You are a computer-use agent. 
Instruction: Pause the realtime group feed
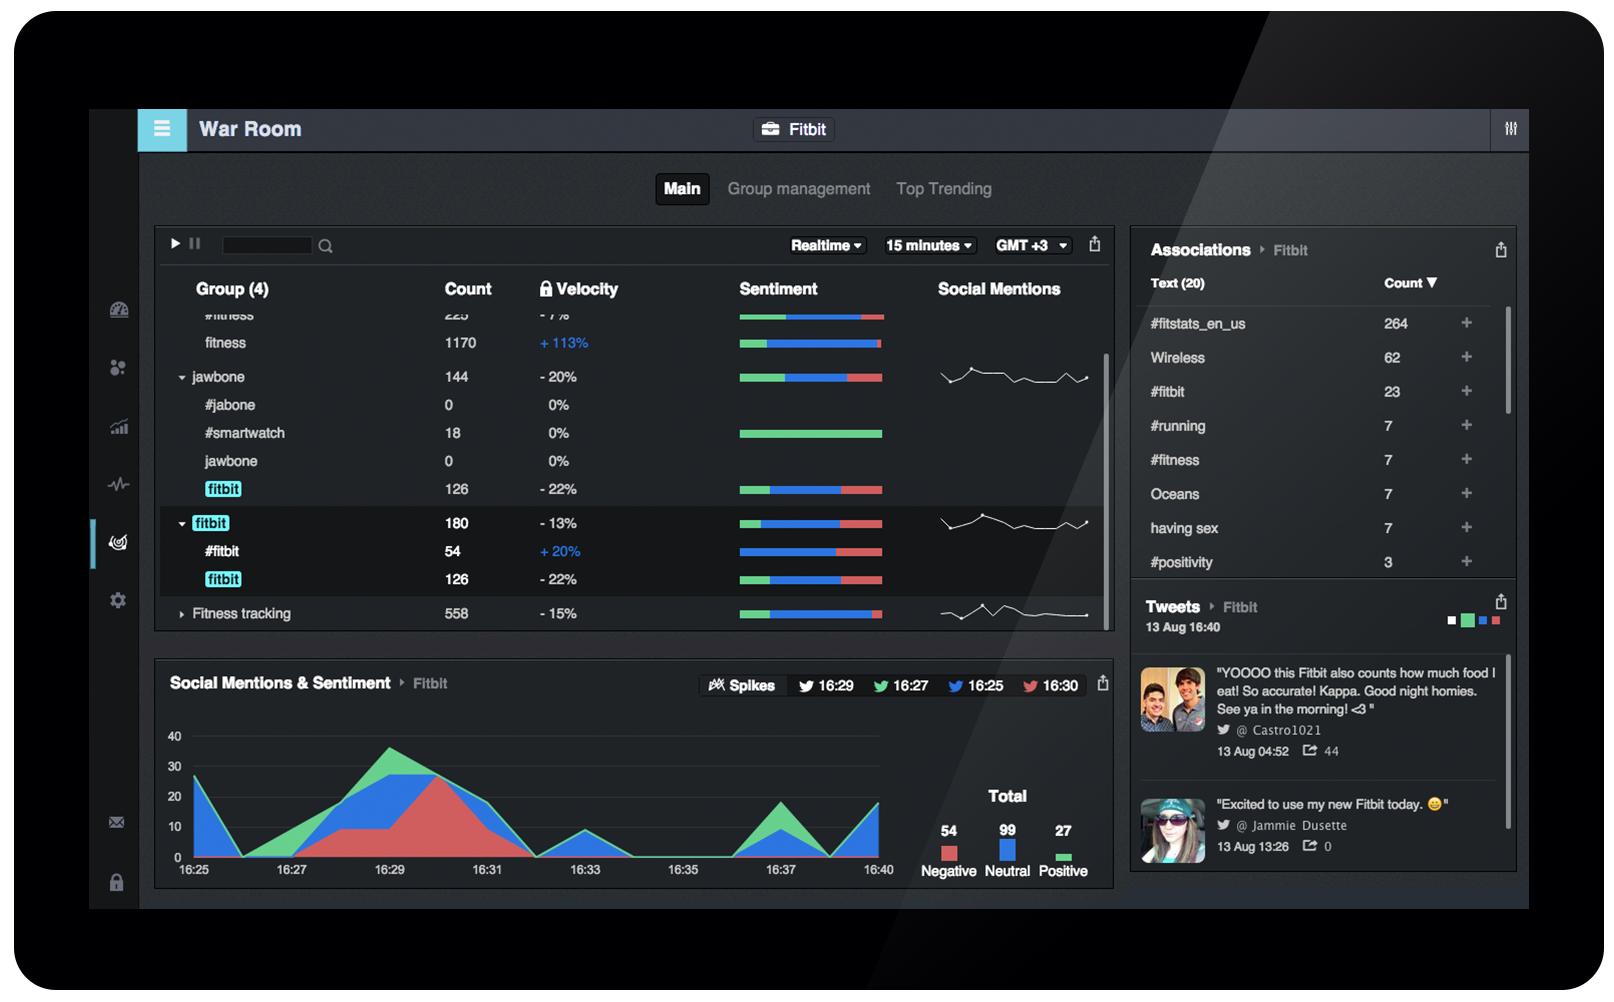click(195, 244)
